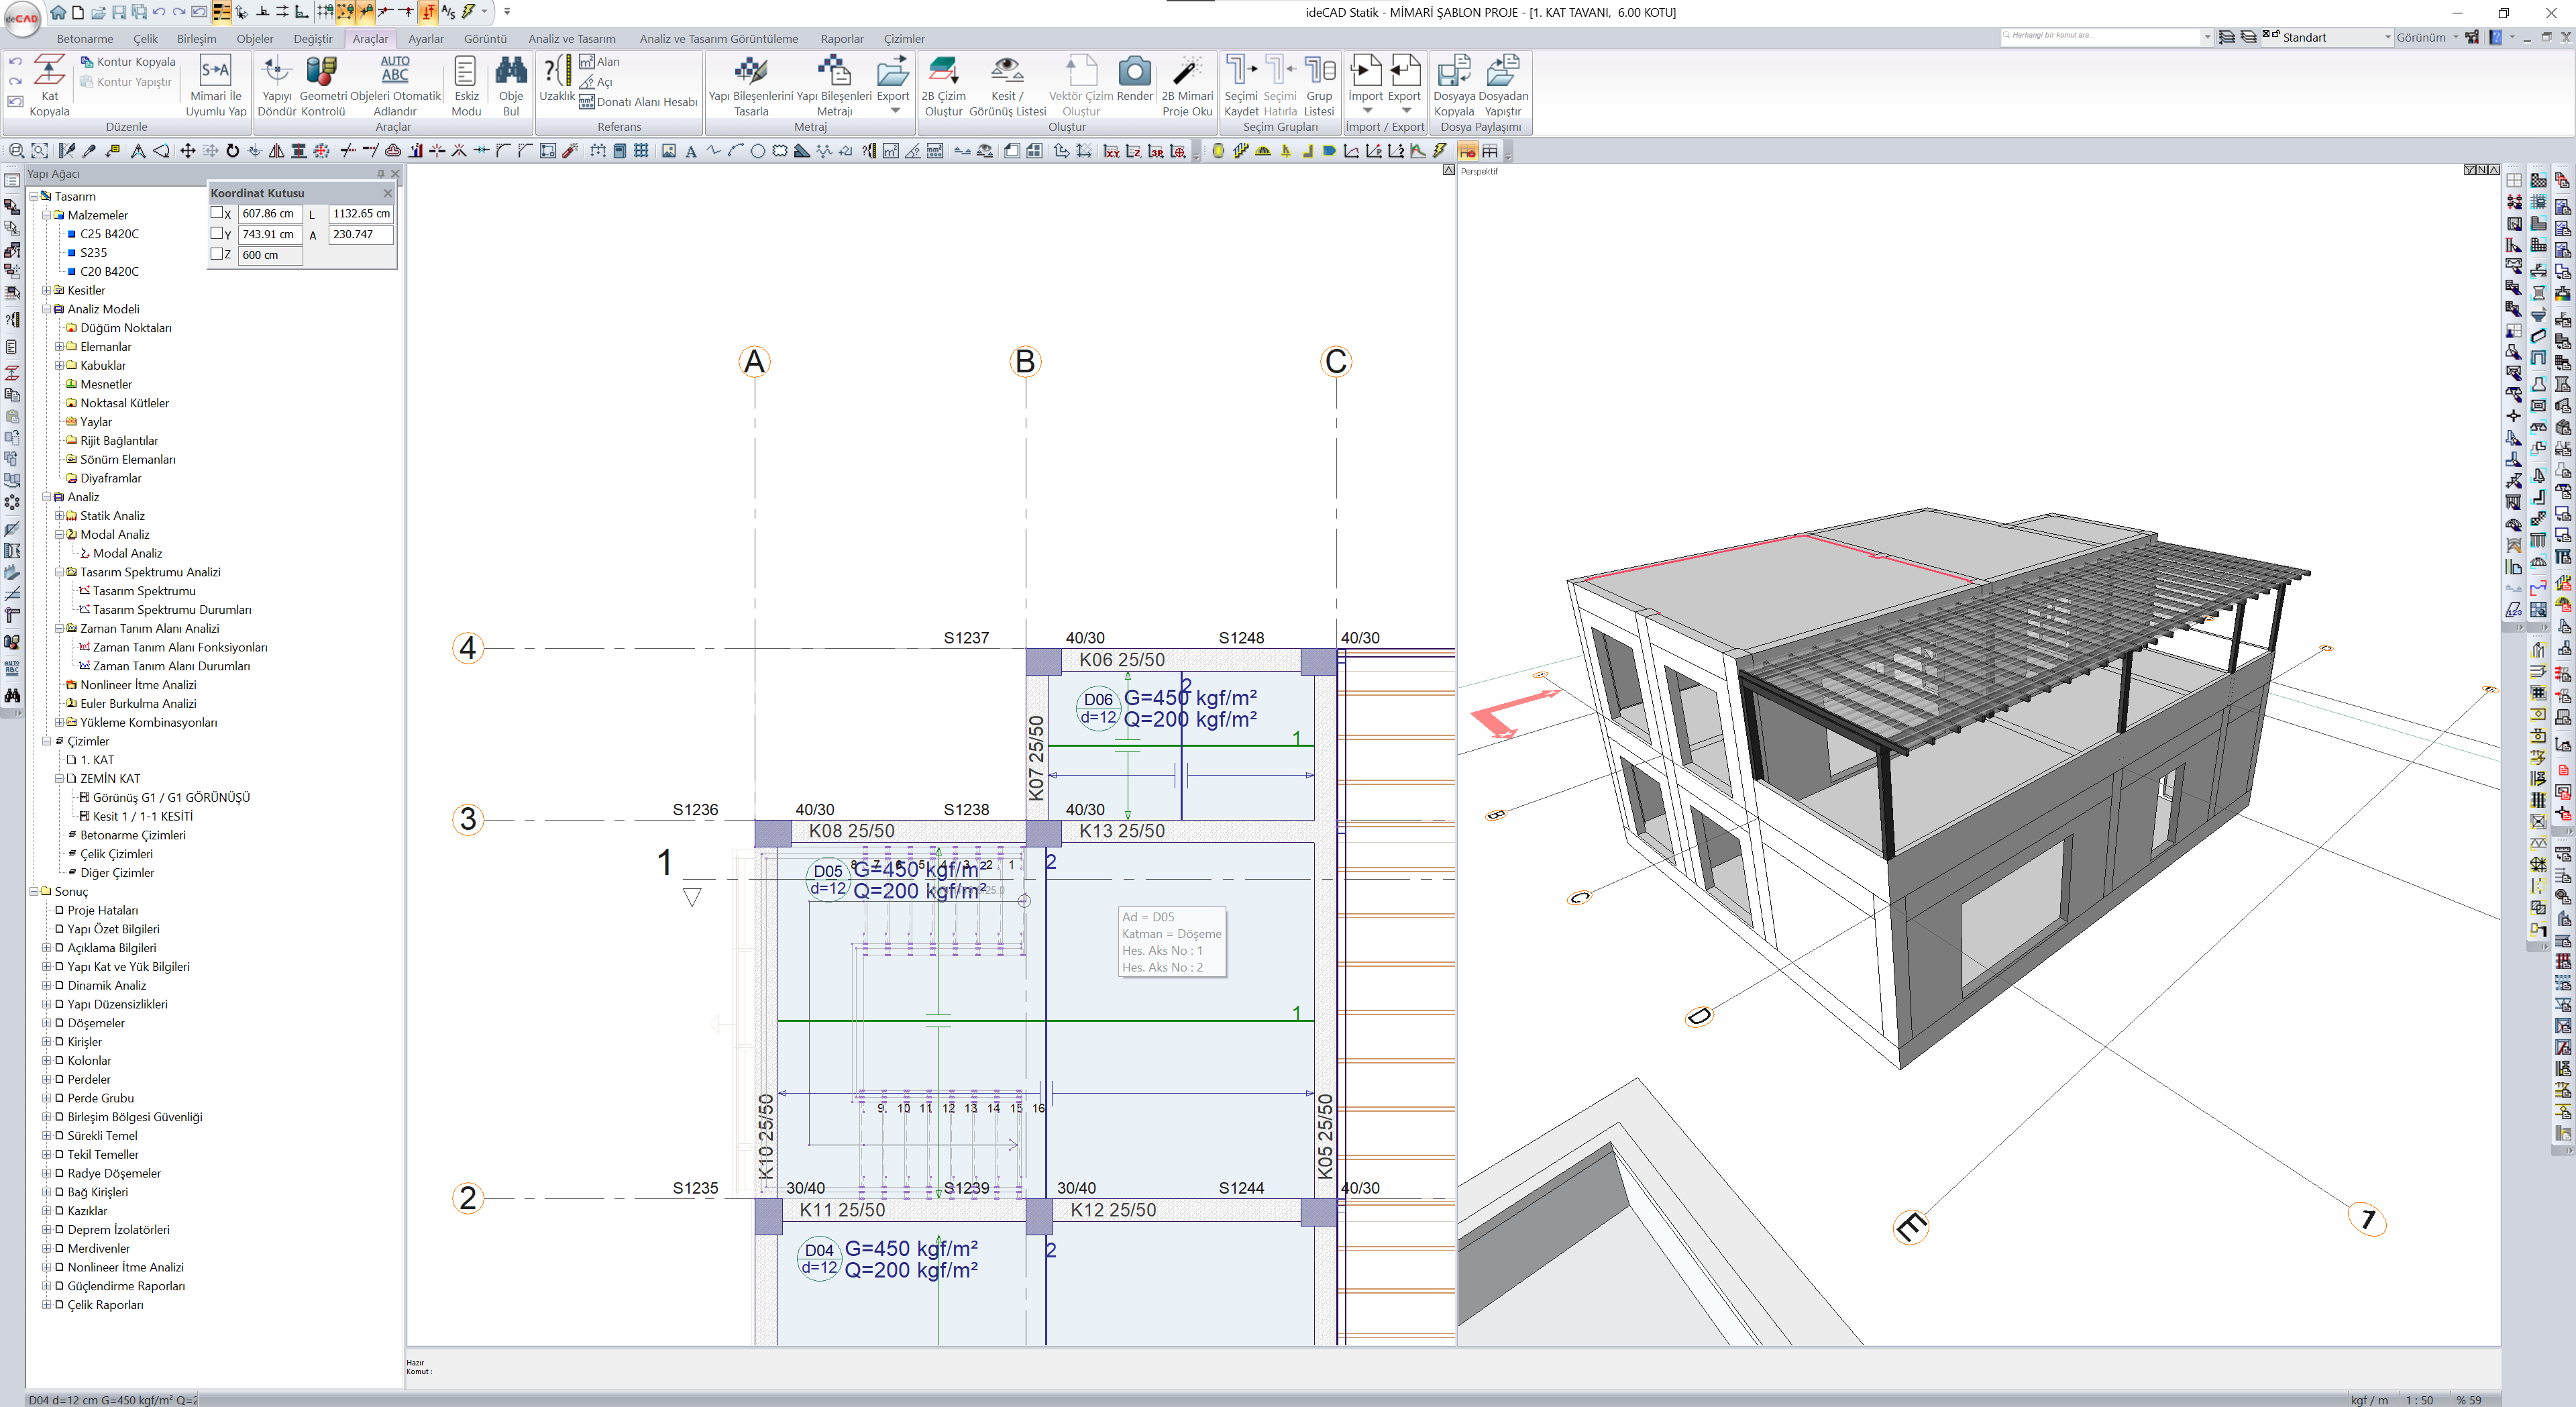Open the Analiz ve Tasarım tab
The image size is (2576, 1407).
(571, 39)
